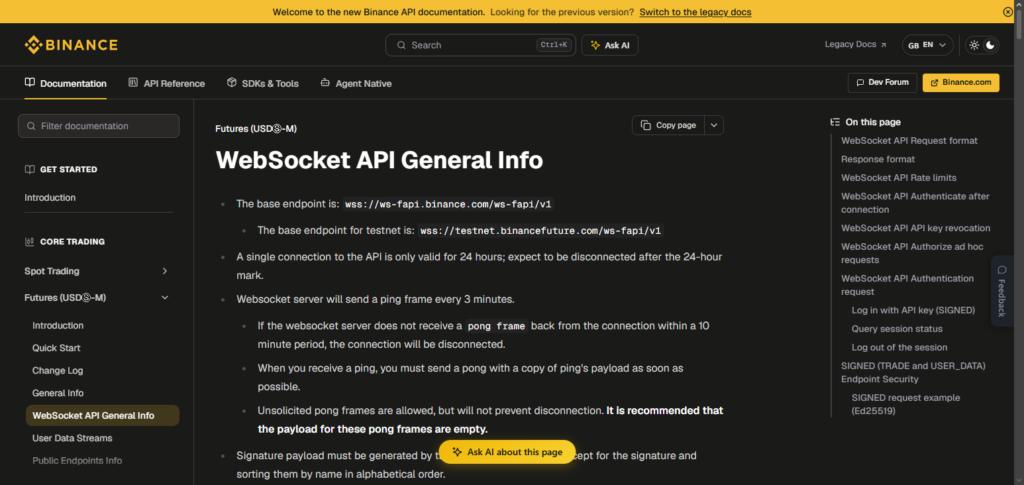Open the Dev Forum button

click(x=882, y=82)
